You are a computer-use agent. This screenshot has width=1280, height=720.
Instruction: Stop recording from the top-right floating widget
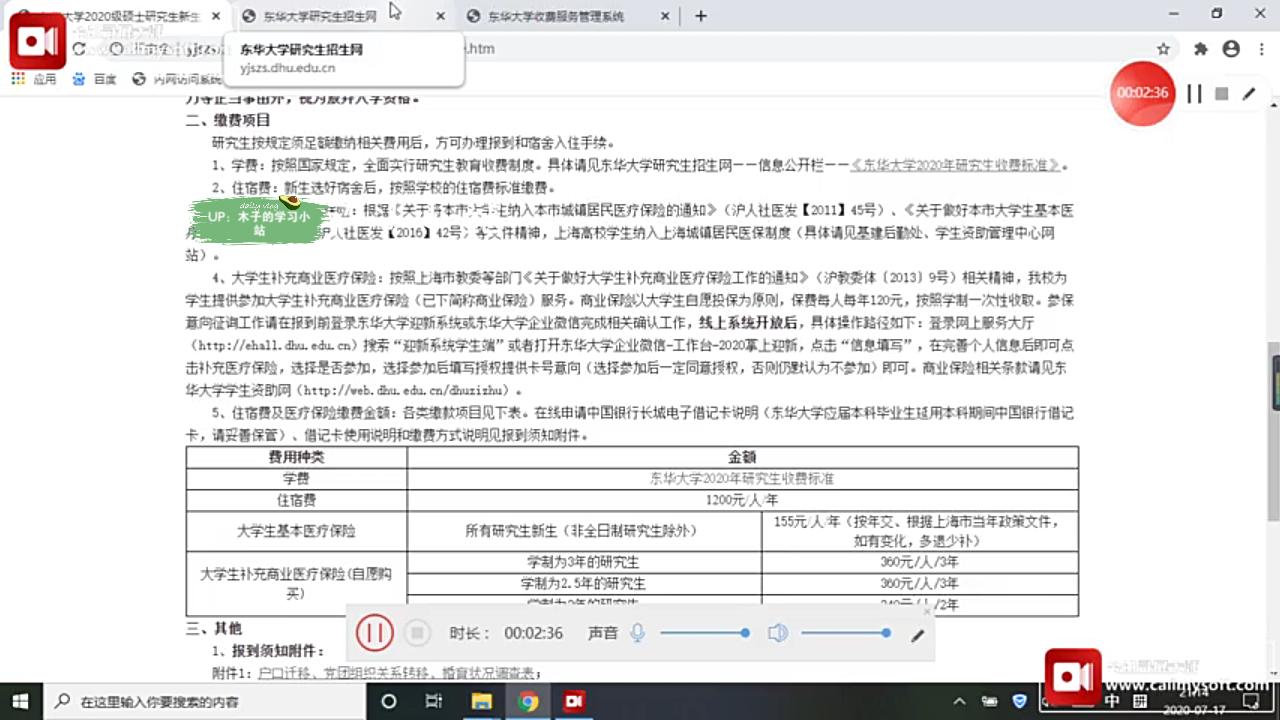pos(1221,93)
